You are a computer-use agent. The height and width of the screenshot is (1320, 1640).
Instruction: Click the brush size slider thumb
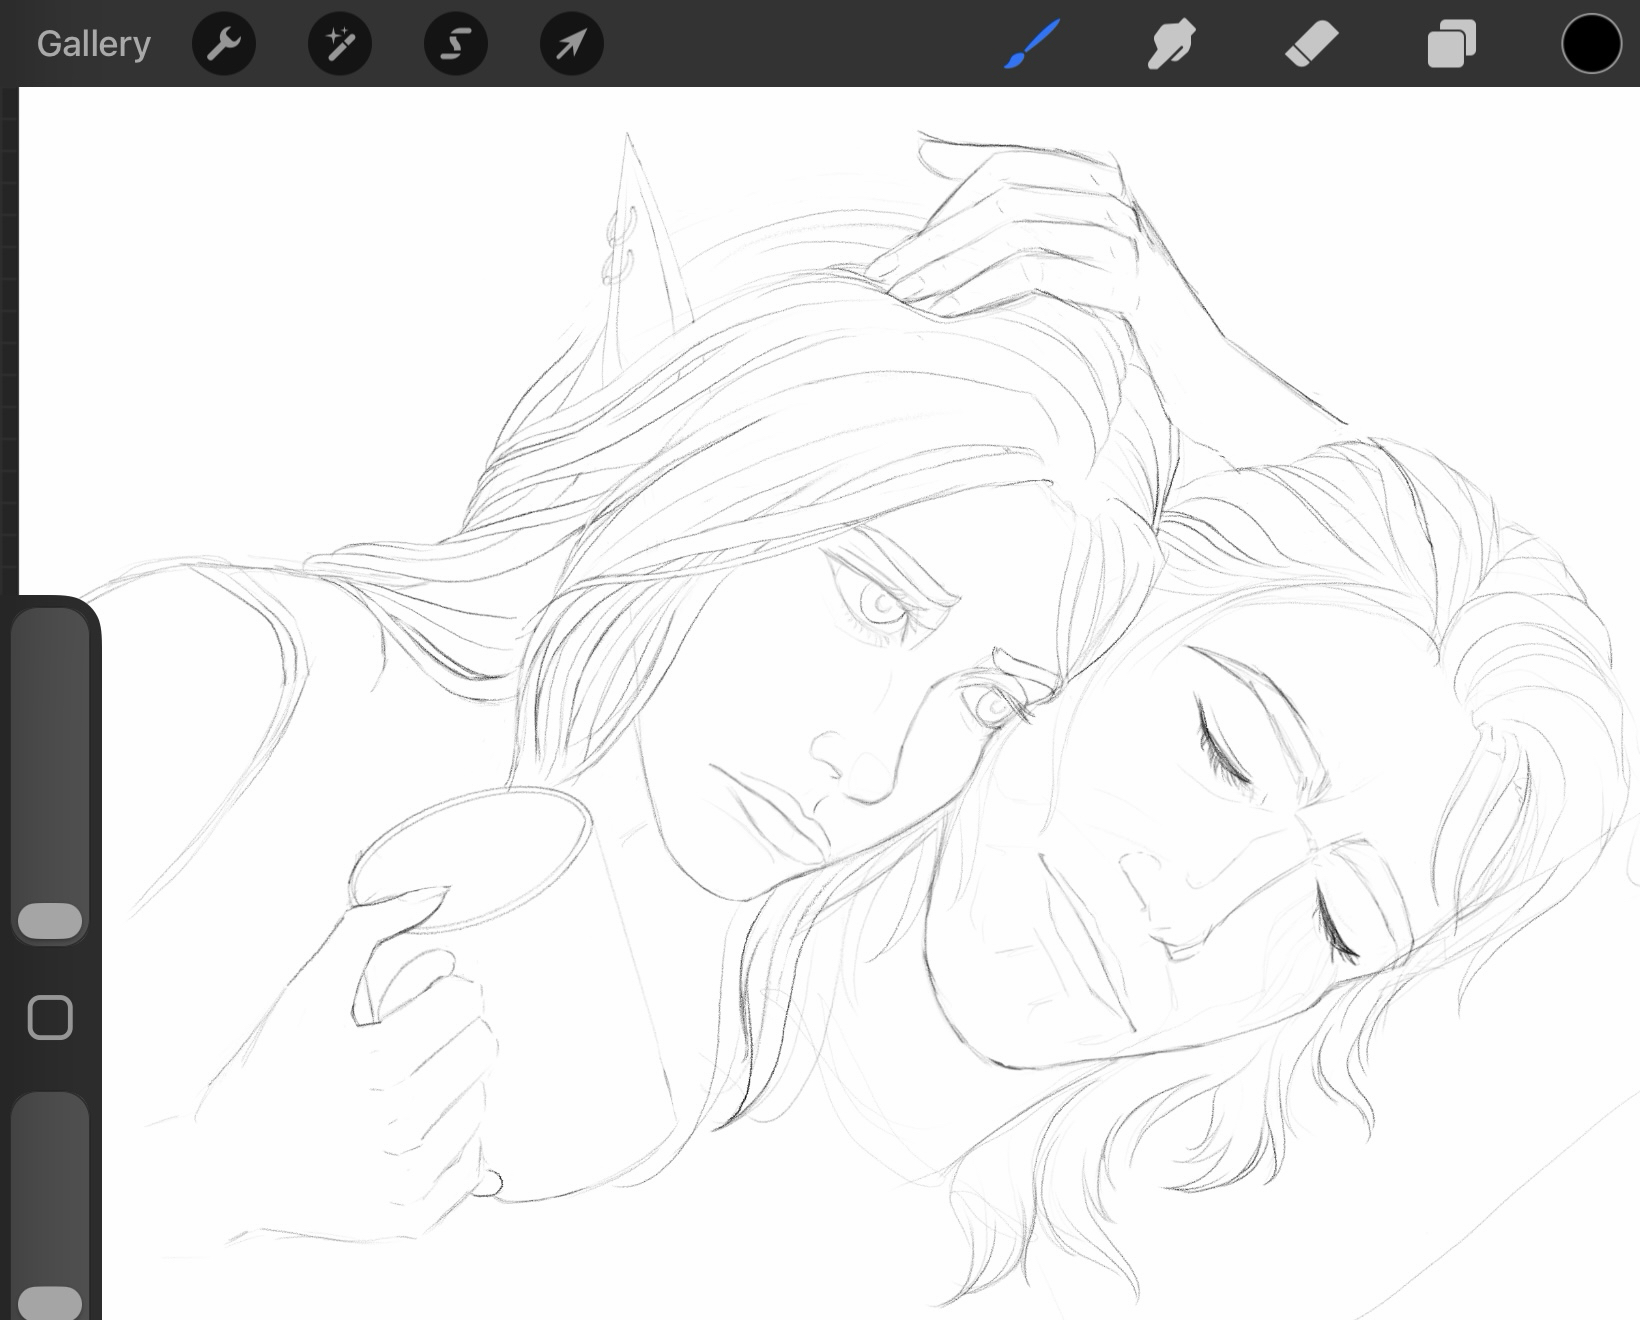pyautogui.click(x=50, y=921)
